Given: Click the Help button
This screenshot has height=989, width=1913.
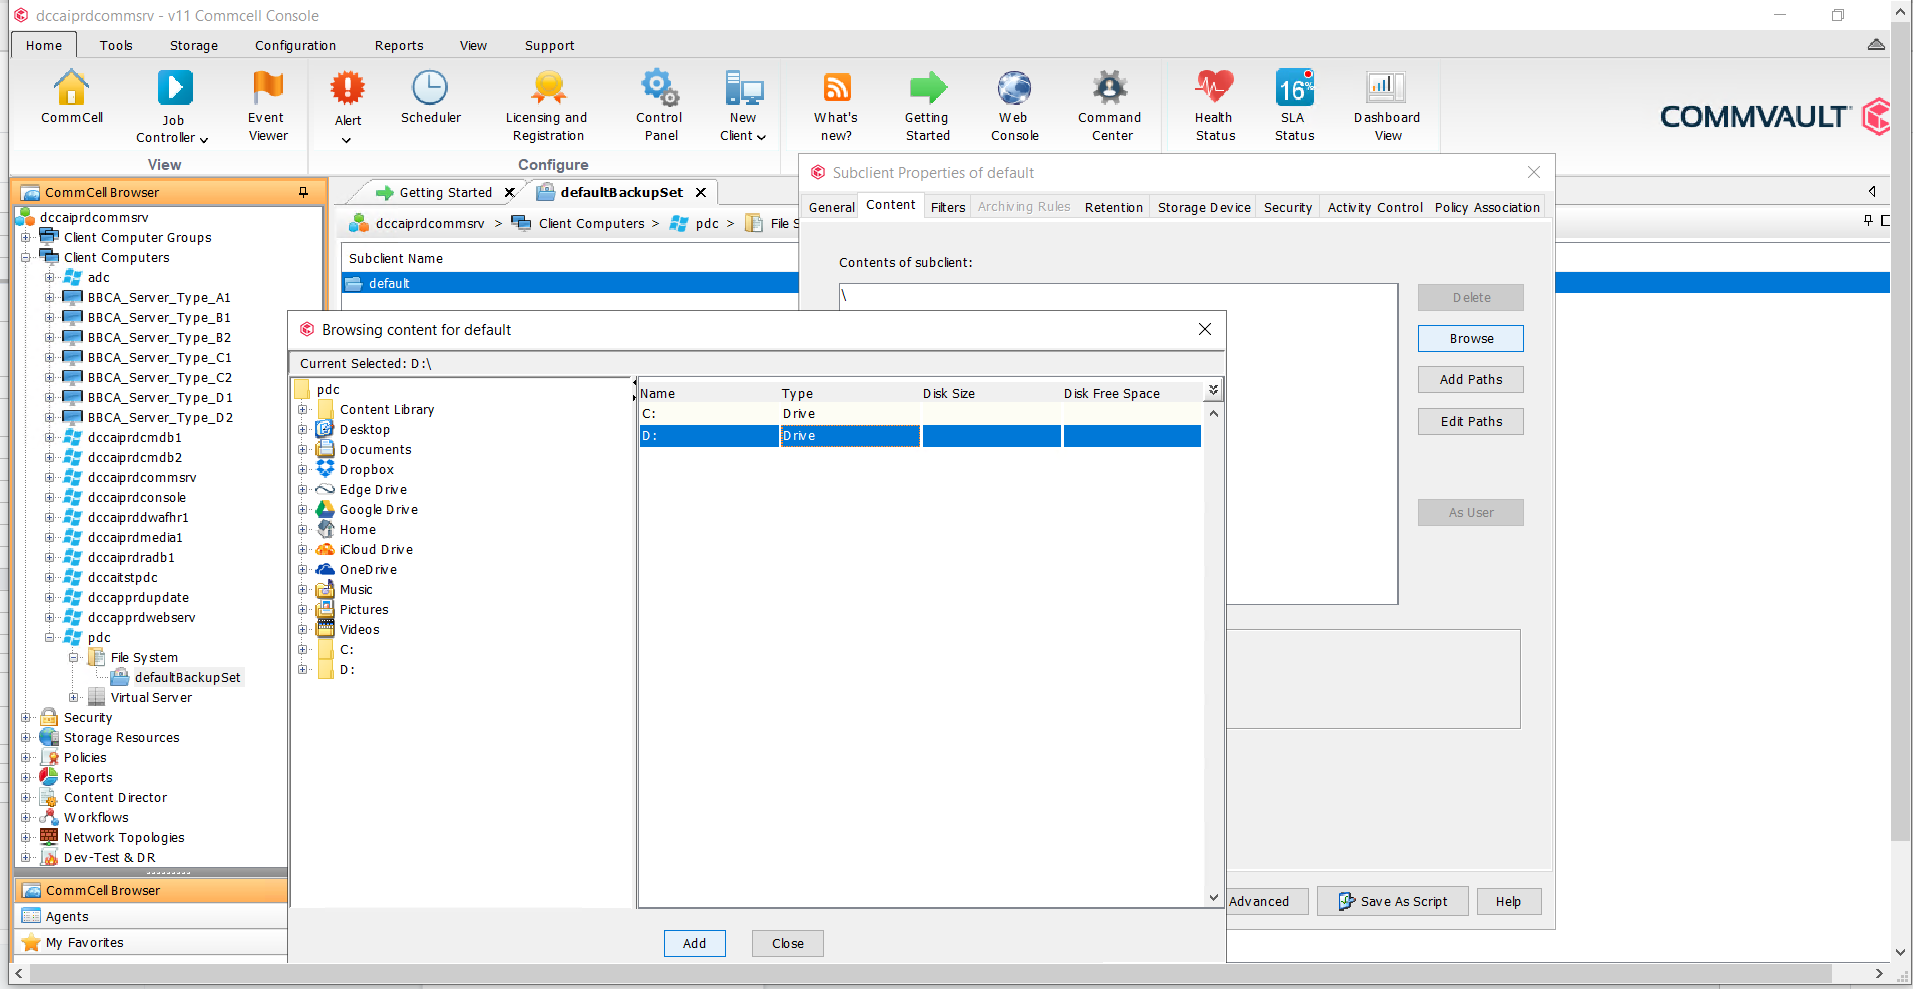Looking at the screenshot, I should click(1508, 901).
